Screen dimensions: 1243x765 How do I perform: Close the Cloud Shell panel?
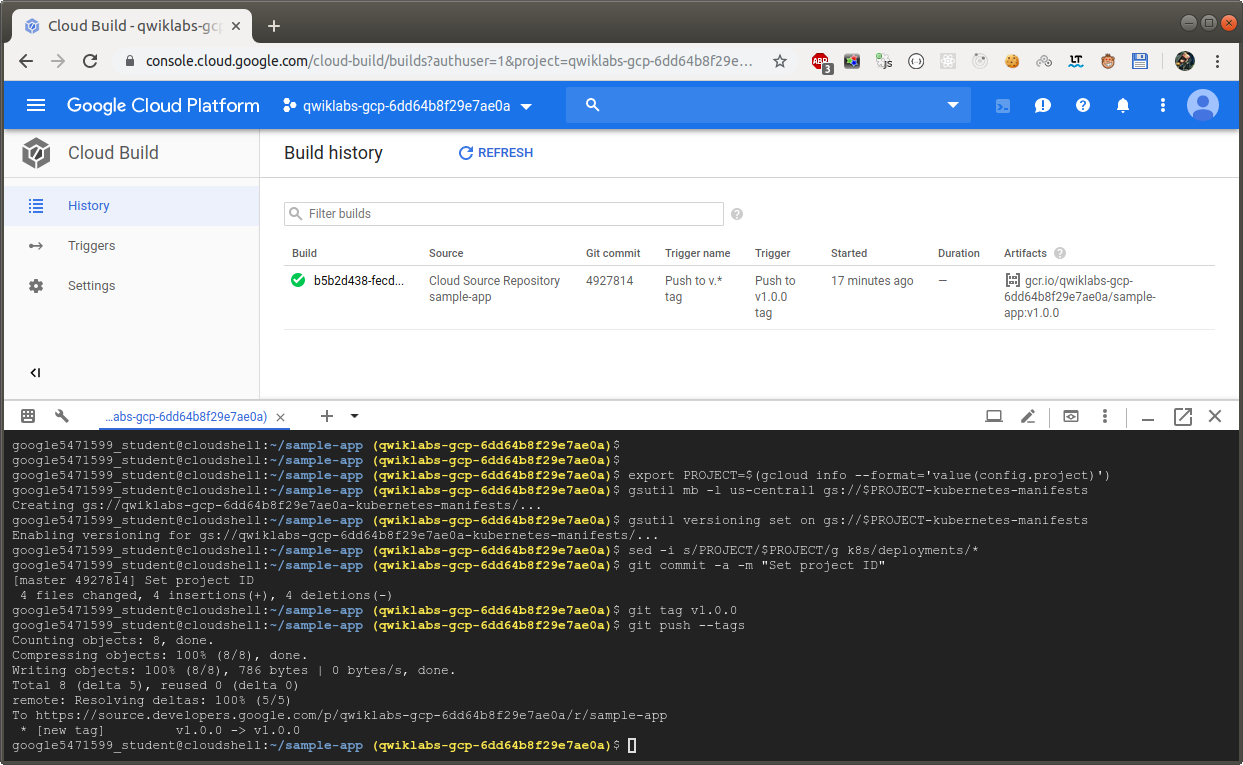point(1215,416)
